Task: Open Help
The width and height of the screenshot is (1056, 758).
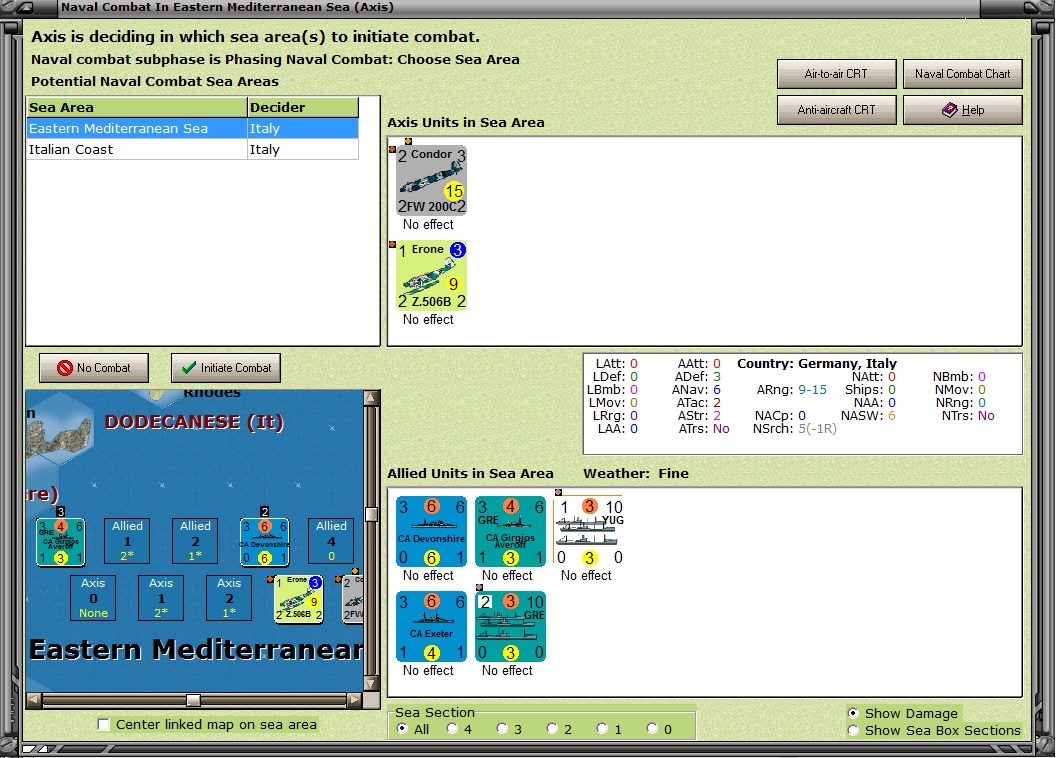Action: point(962,110)
